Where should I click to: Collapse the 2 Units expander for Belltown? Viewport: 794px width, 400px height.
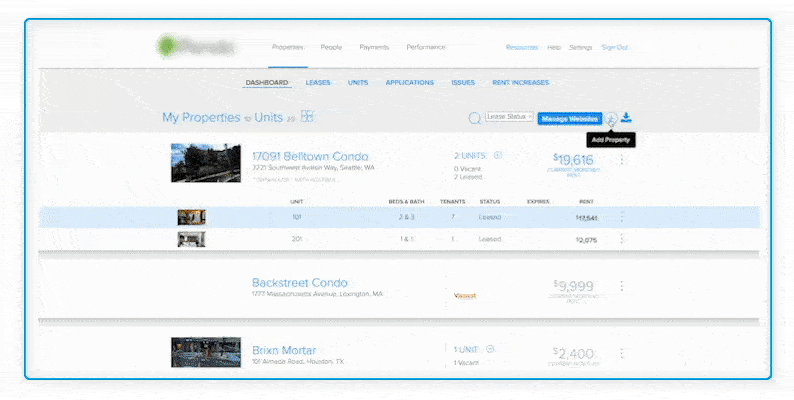[497, 155]
